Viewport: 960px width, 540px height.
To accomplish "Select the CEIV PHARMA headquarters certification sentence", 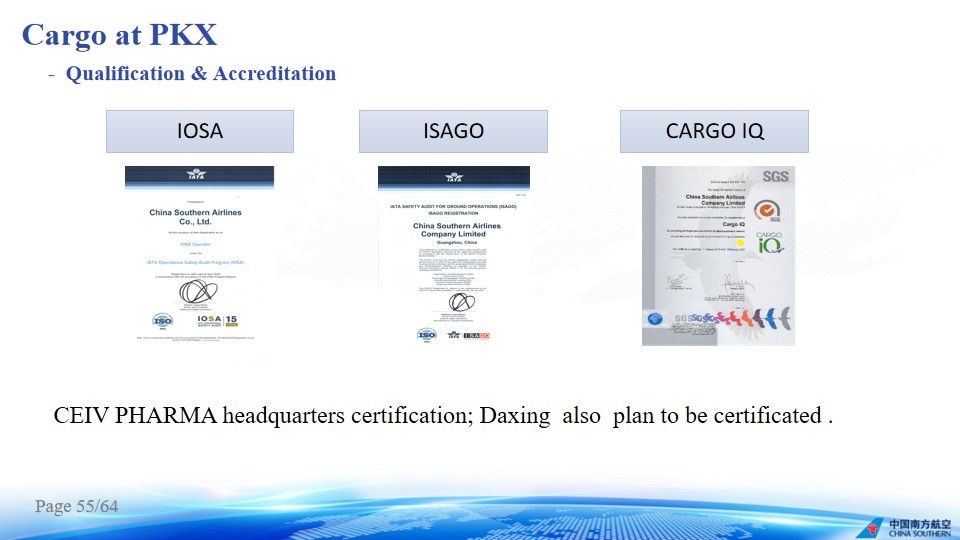I will (443, 416).
